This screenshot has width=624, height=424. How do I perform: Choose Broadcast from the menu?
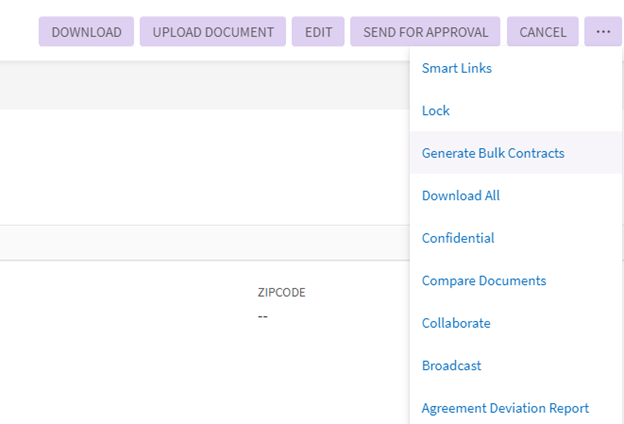click(x=451, y=366)
